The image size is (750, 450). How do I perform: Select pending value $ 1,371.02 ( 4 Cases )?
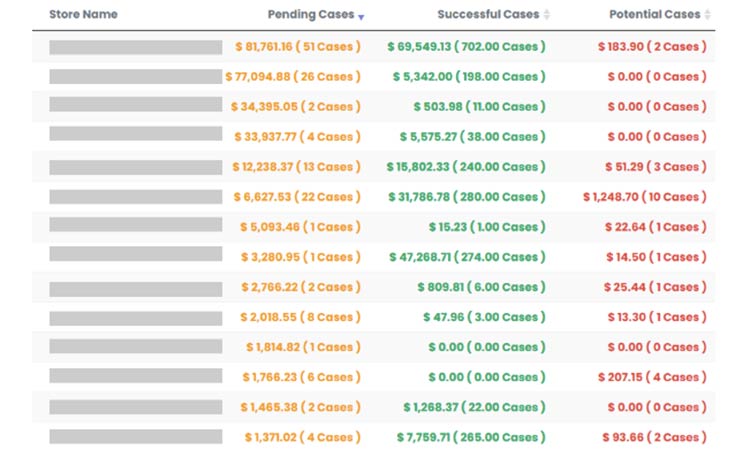pos(303,438)
